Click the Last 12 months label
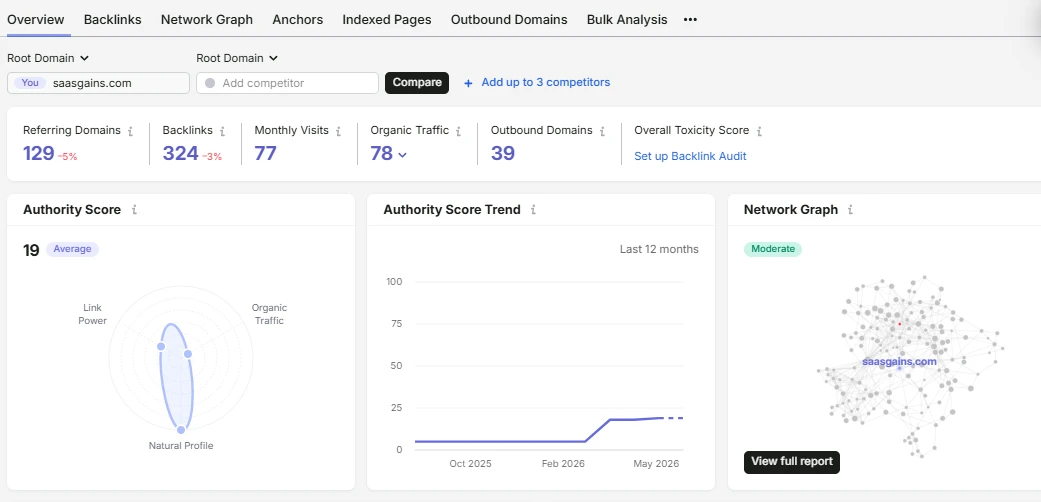The height and width of the screenshot is (502, 1041). click(659, 249)
